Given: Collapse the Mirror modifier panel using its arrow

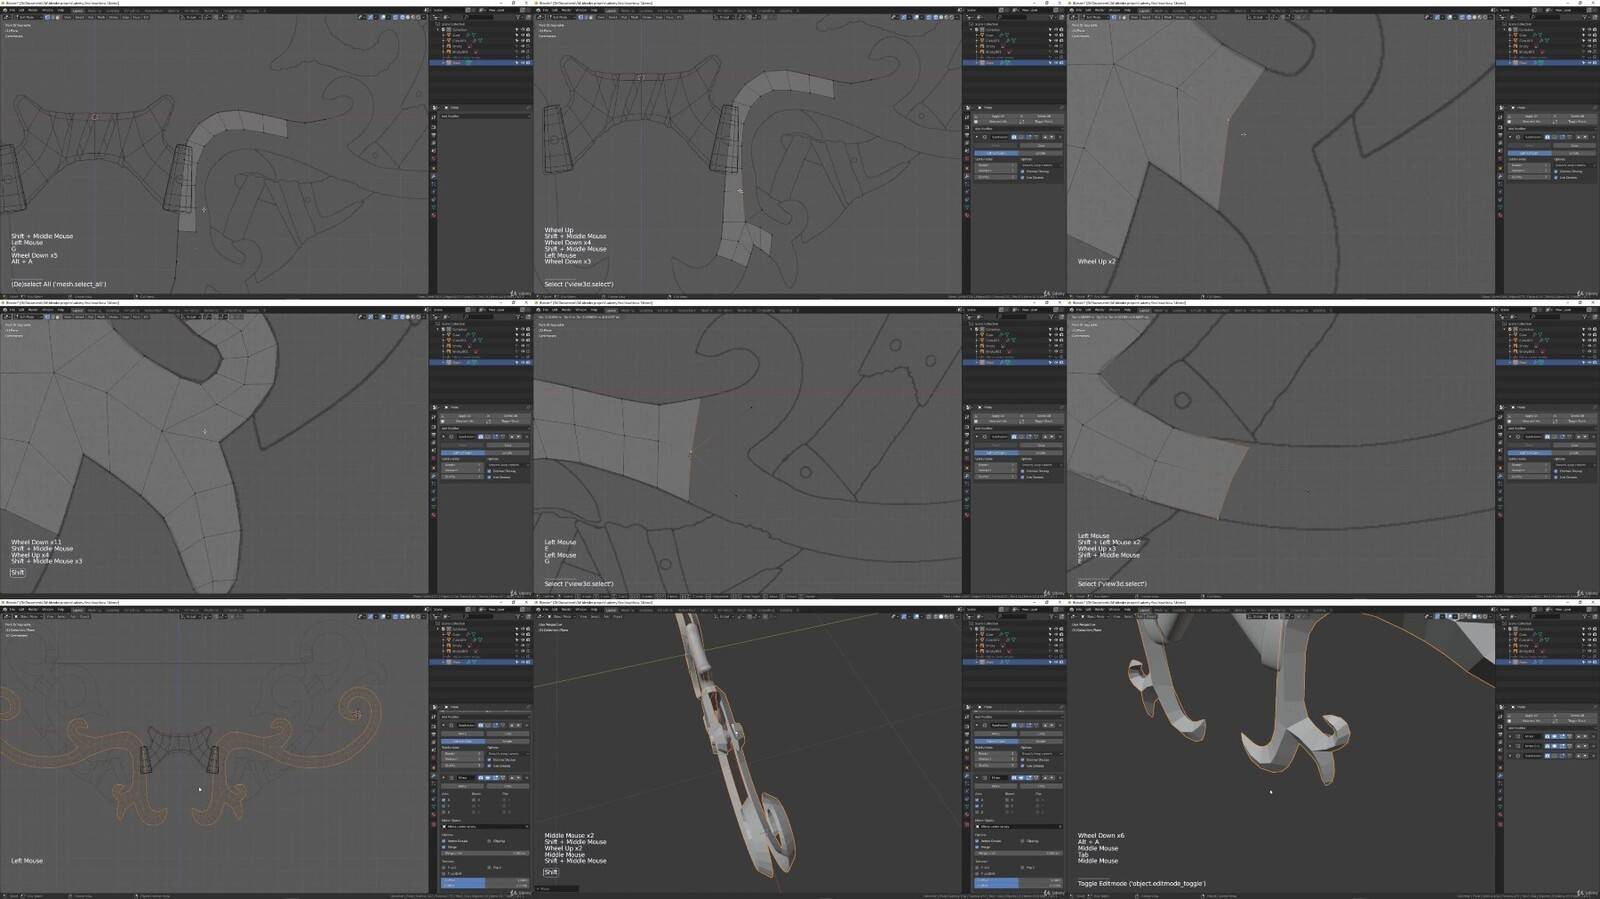Looking at the screenshot, I should point(444,777).
